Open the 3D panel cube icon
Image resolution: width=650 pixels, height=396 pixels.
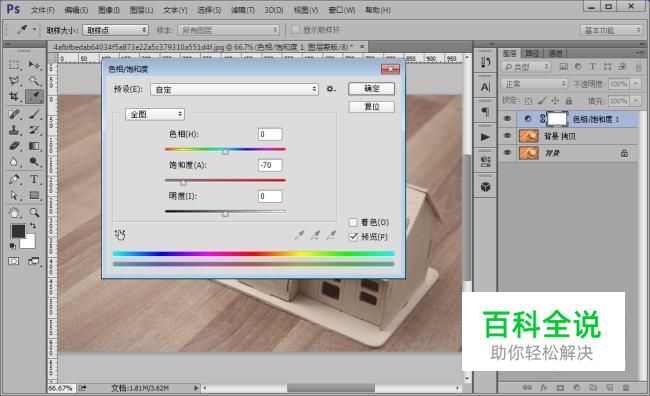pyautogui.click(x=485, y=187)
